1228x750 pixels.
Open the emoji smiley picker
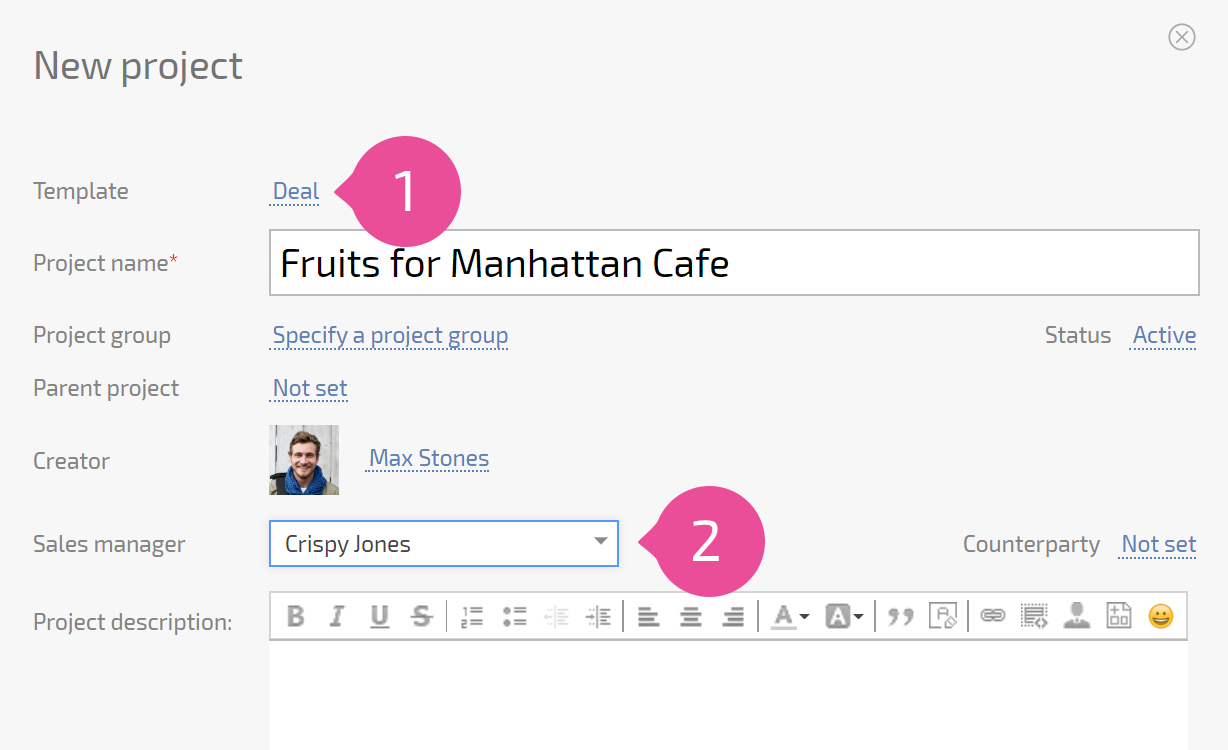[1160, 616]
